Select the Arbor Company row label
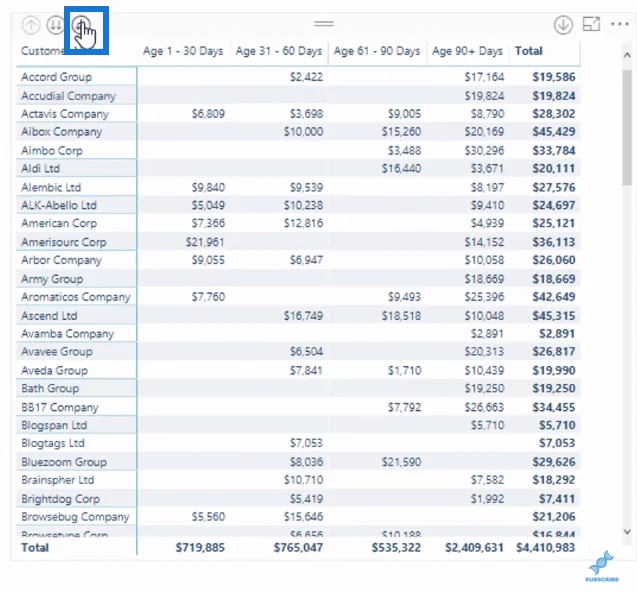This screenshot has width=637, height=593. pyautogui.click(x=61, y=260)
